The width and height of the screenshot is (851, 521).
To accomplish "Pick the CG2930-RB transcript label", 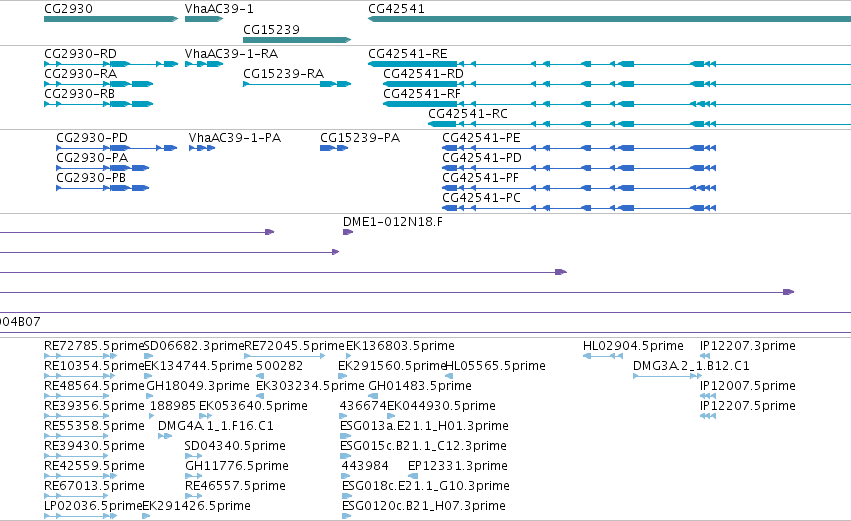I will pos(79,94).
